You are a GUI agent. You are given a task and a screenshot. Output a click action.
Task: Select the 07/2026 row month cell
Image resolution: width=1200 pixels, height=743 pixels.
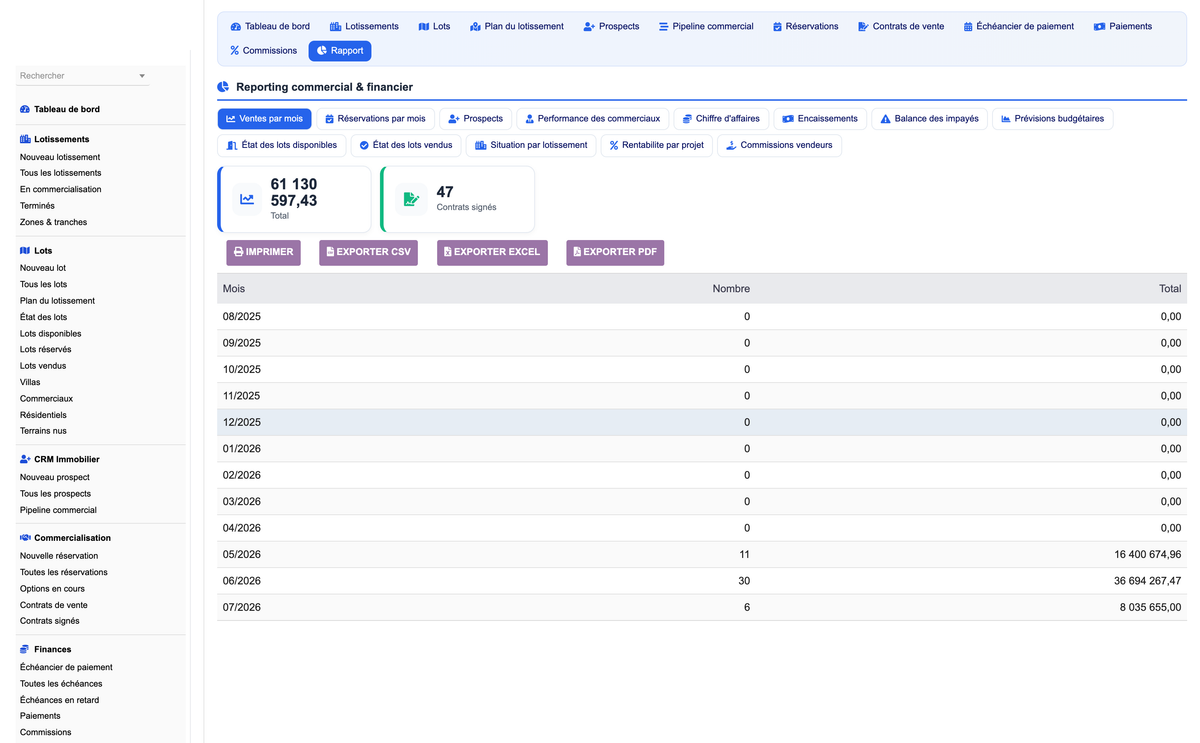click(242, 607)
